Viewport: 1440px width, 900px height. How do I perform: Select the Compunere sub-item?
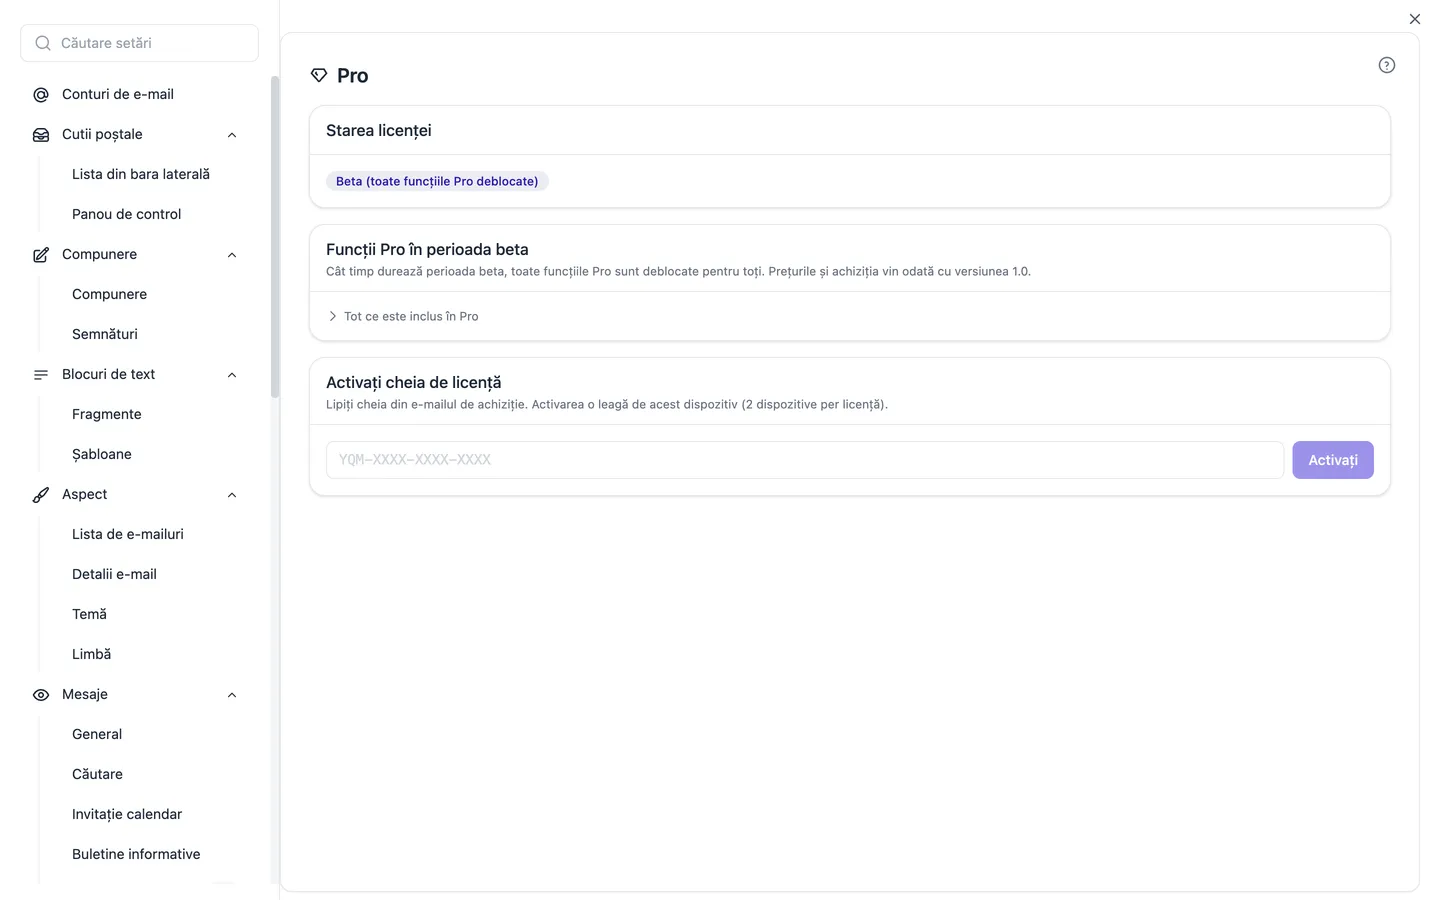coord(110,294)
